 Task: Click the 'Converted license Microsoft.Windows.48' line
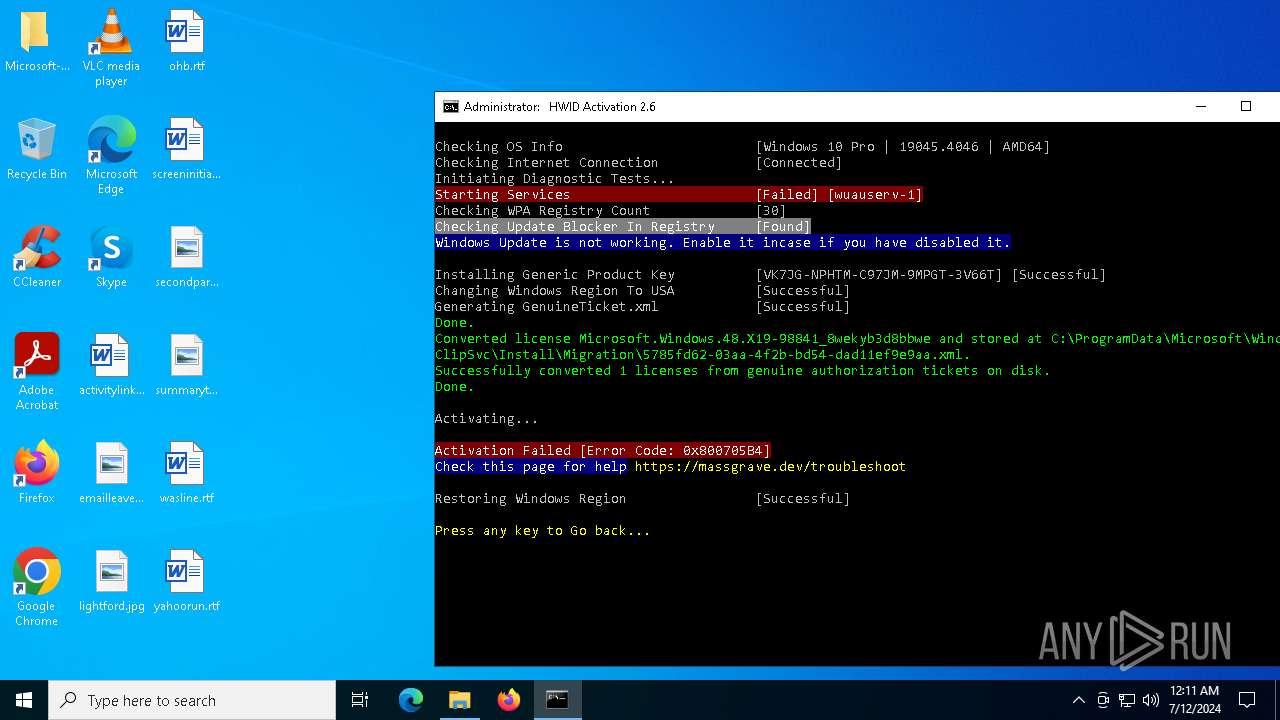tap(857, 339)
